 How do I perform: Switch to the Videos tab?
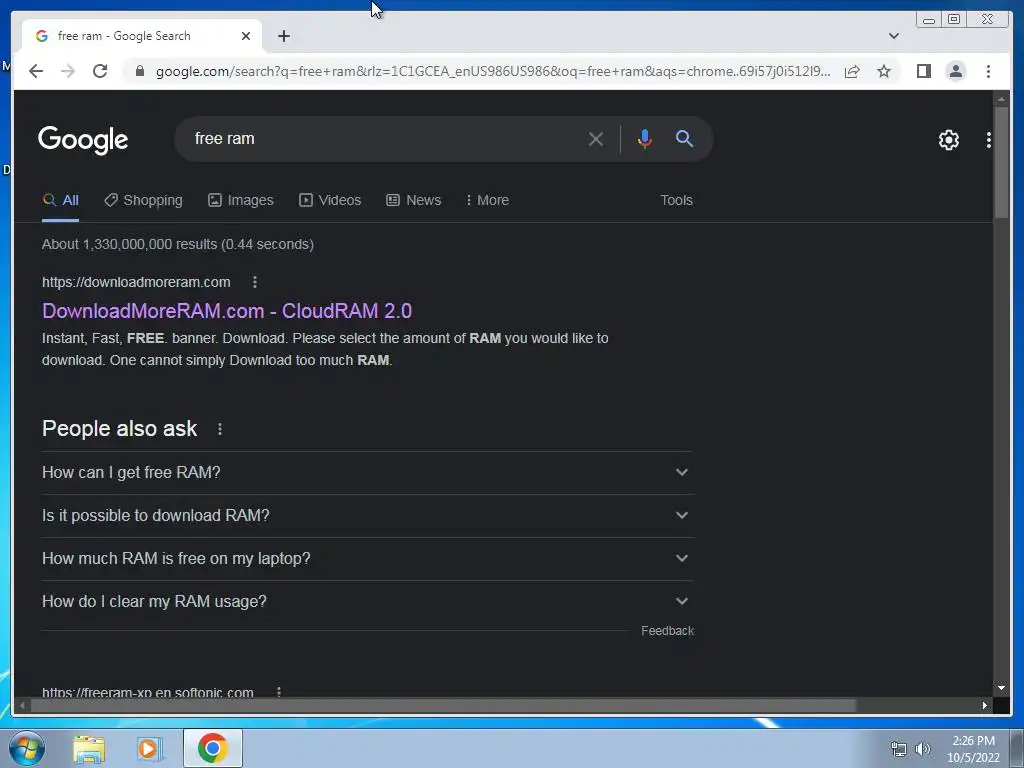pyautogui.click(x=330, y=200)
